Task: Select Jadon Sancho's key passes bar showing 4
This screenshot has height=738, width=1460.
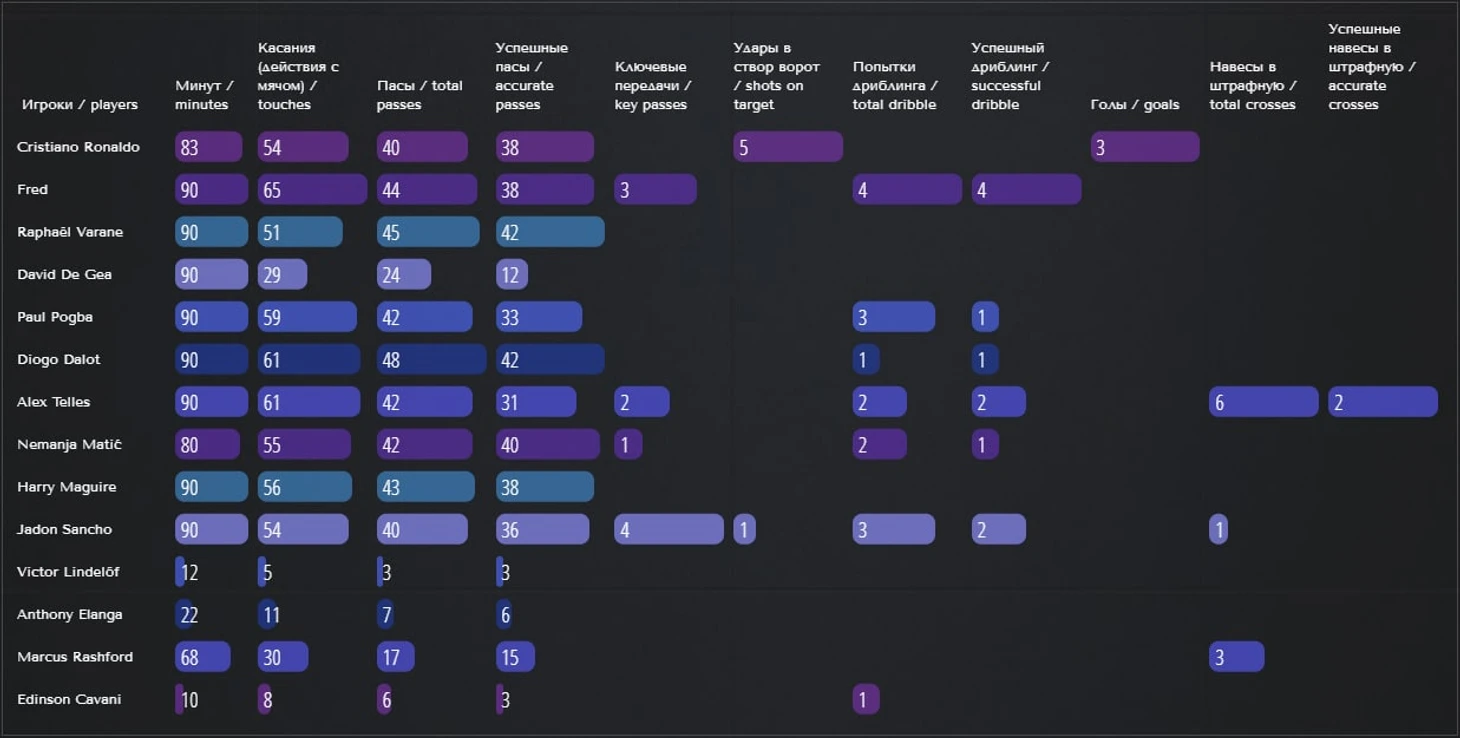Action: coord(669,529)
